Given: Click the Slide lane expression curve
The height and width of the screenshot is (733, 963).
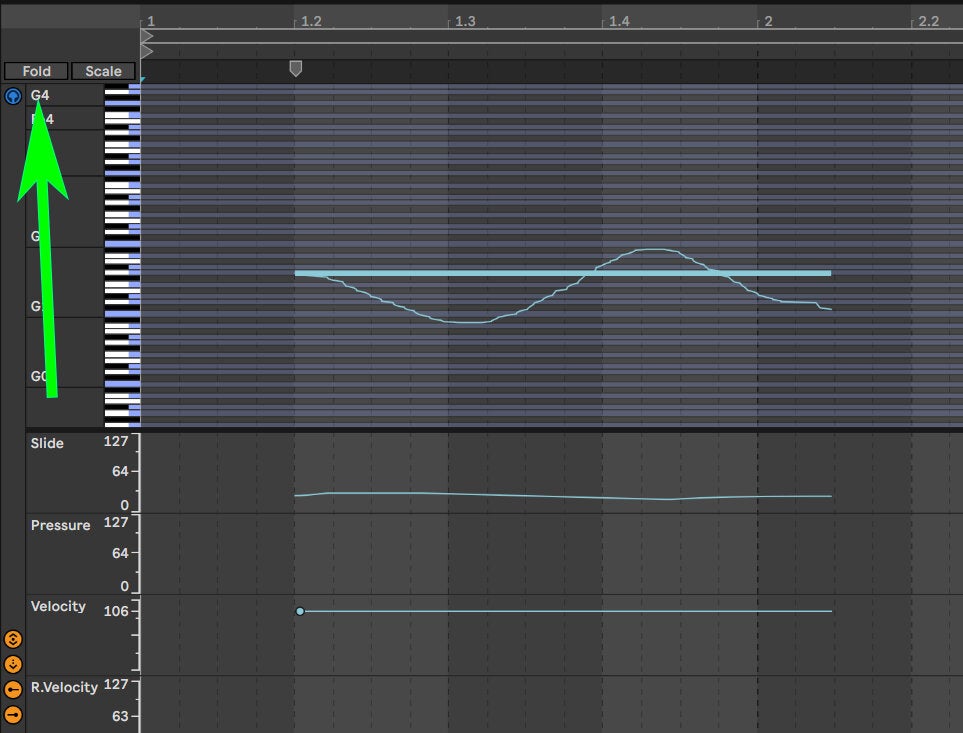Looking at the screenshot, I should 563,495.
